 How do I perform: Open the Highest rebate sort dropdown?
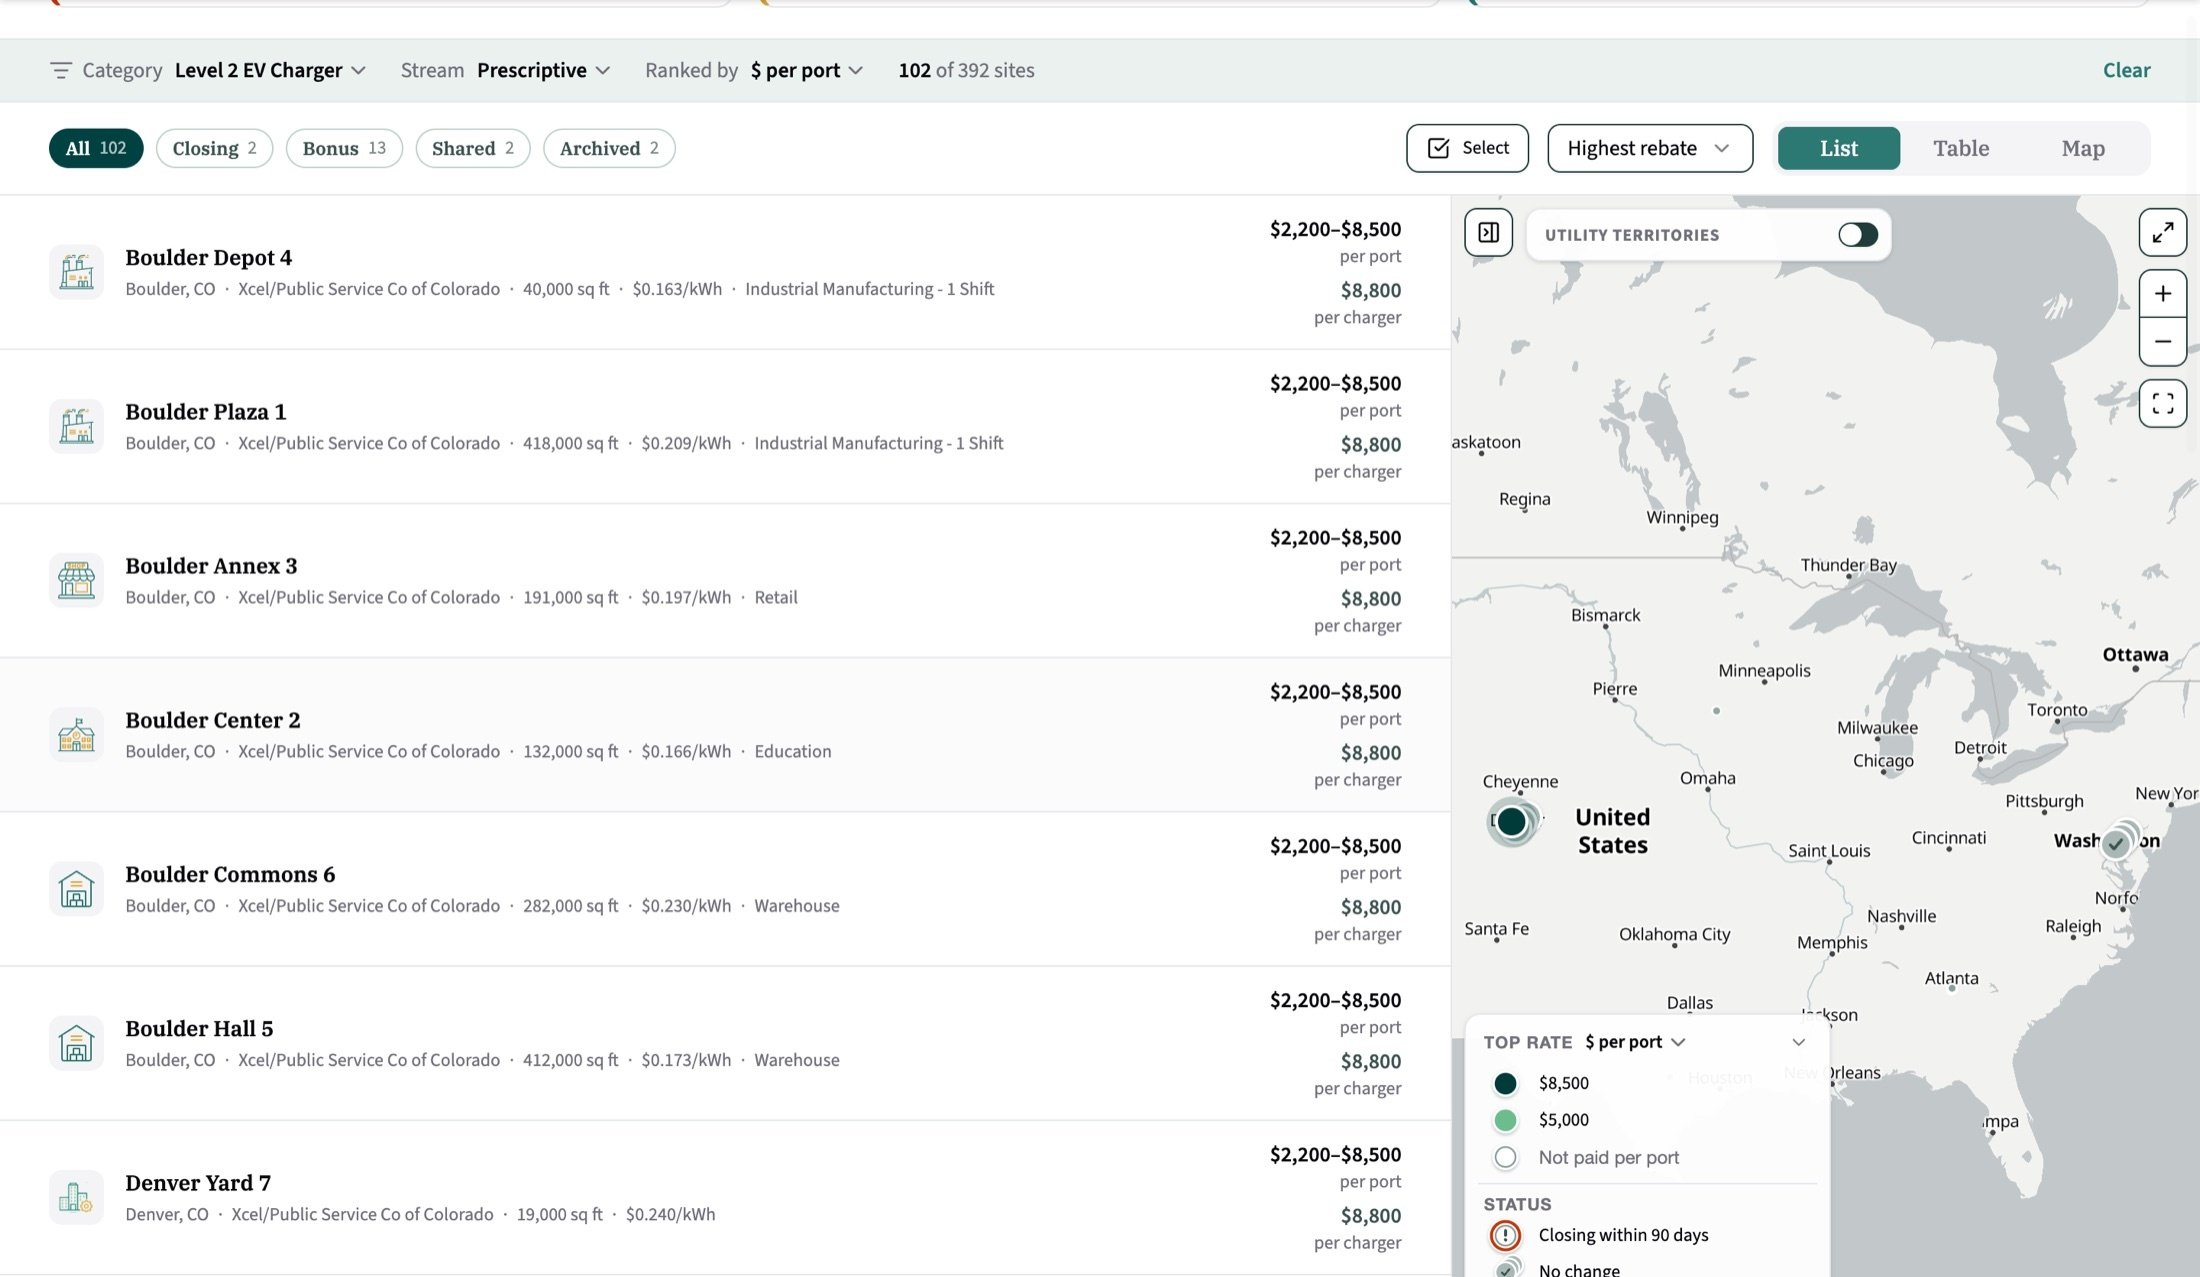(1649, 148)
